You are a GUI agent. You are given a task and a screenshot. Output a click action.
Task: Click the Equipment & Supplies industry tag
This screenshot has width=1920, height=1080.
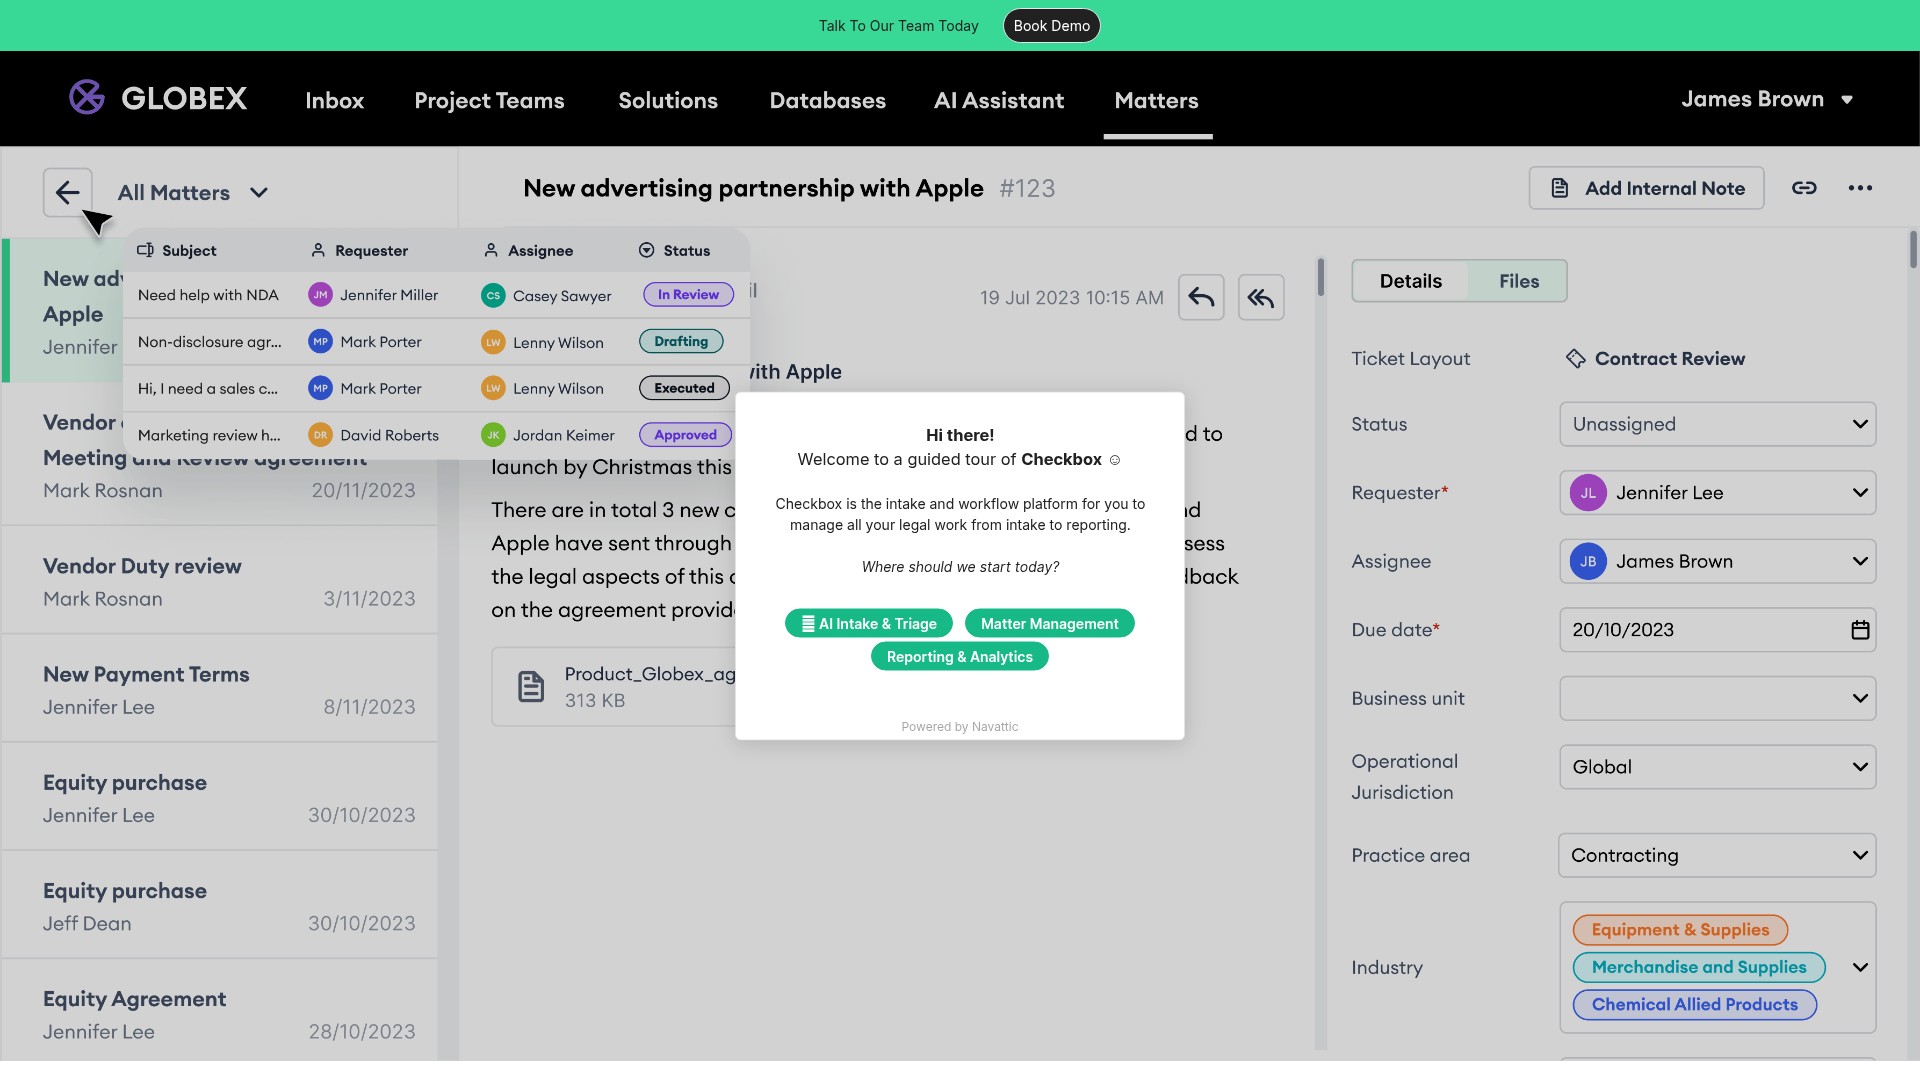[1680, 930]
